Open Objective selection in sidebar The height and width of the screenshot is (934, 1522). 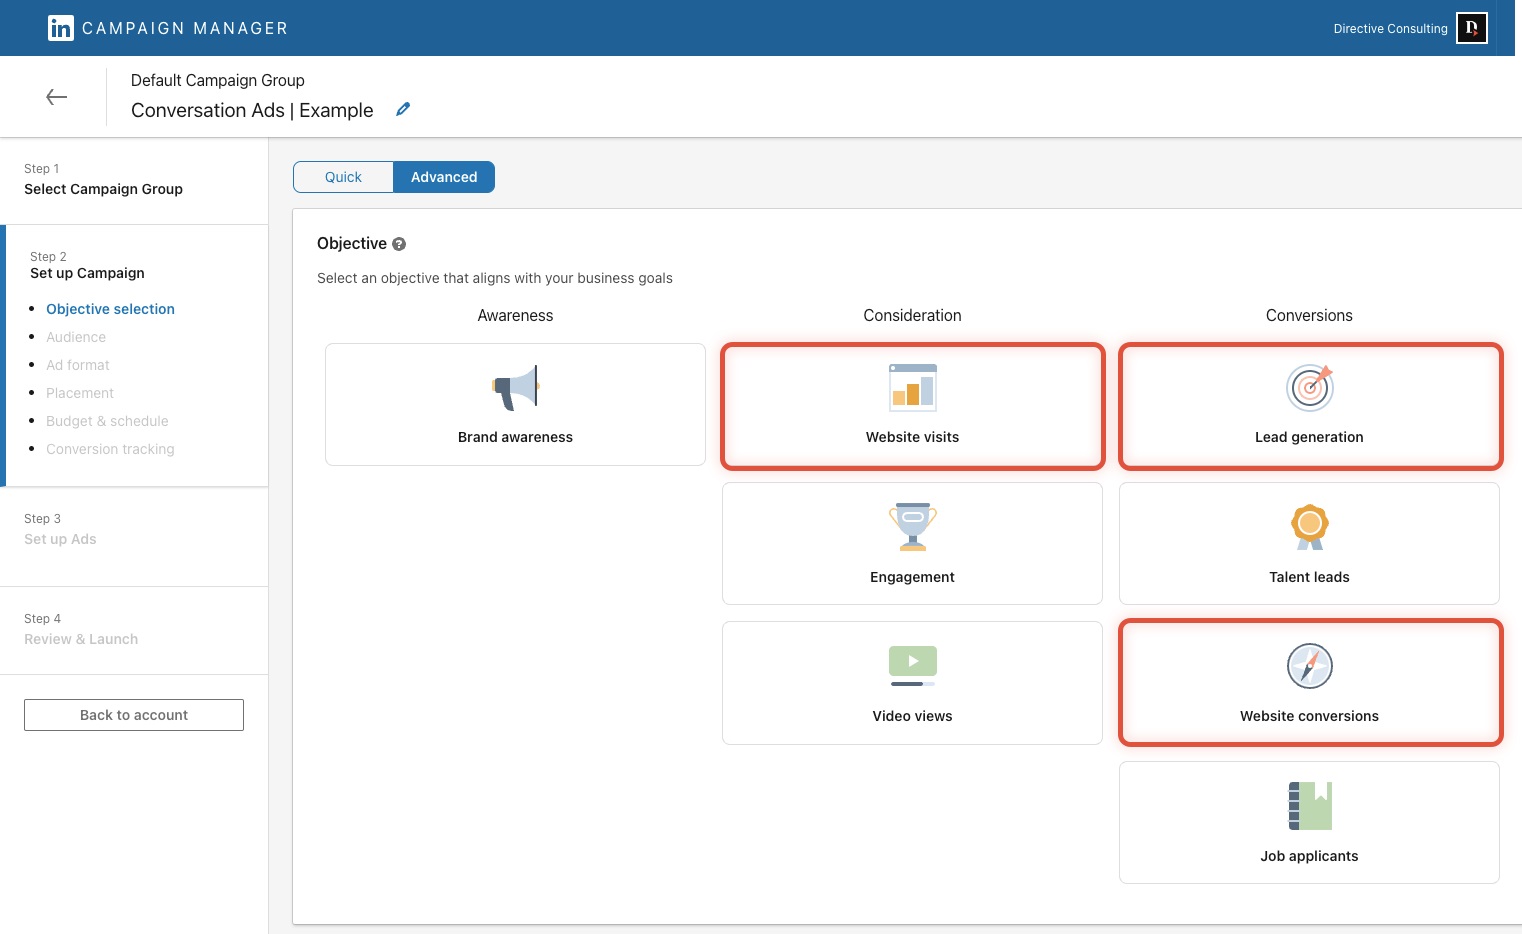point(110,309)
